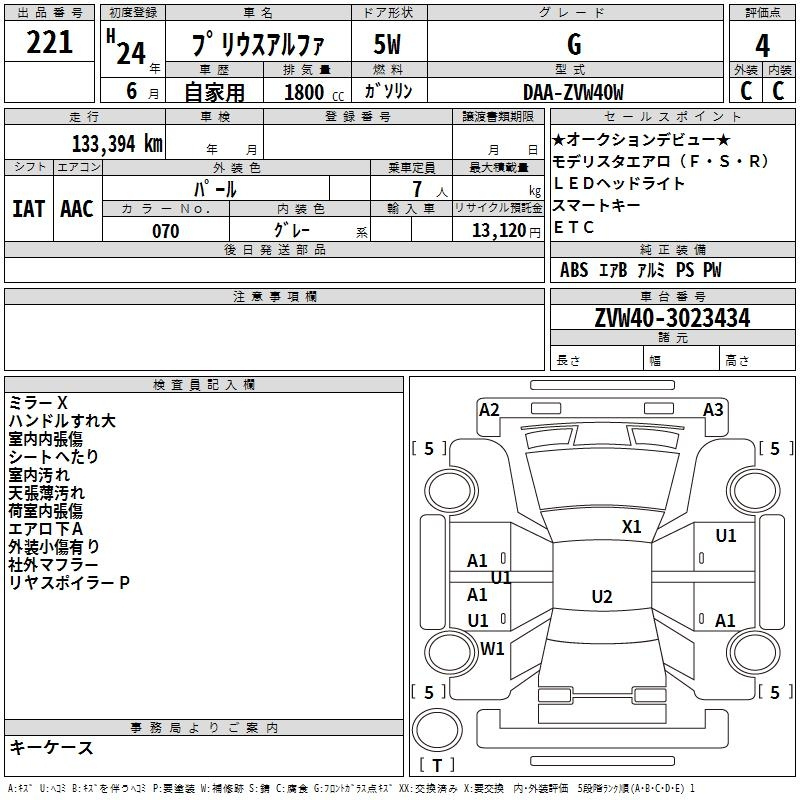The image size is (800, 800).
Task: Click the sales point "スマートキー"
Action: pos(596,205)
